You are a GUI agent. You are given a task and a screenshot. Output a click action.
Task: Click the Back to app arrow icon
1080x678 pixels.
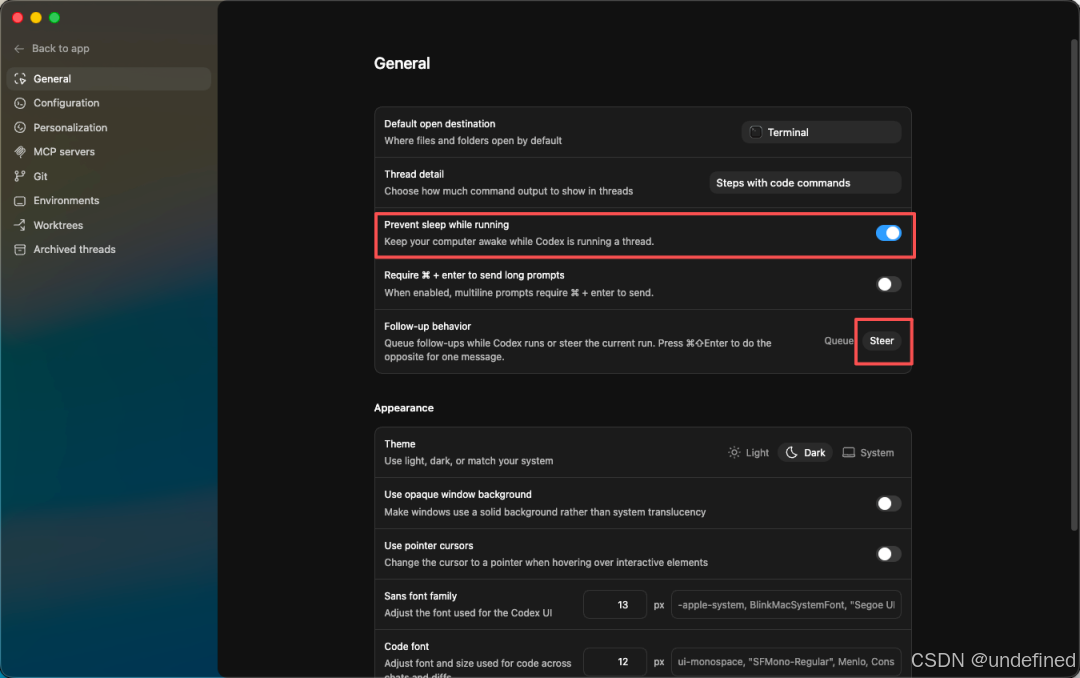click(19, 48)
